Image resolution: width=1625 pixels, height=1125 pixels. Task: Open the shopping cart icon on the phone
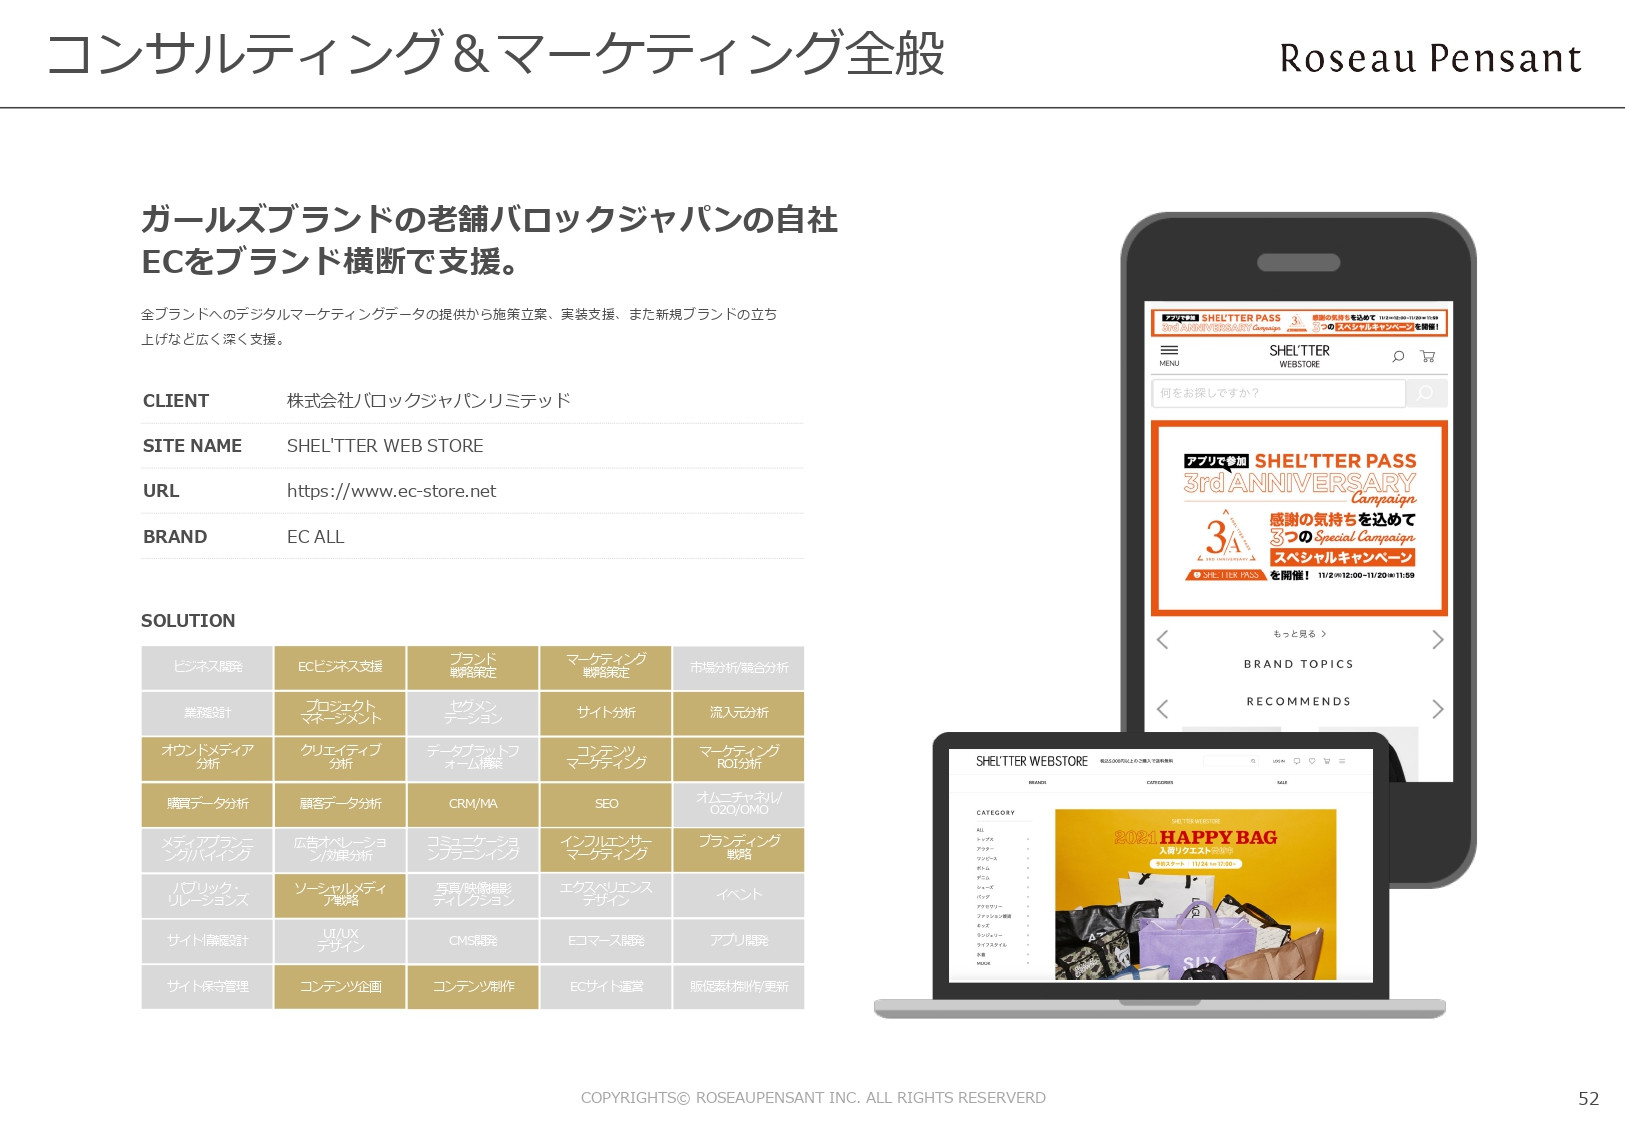1428,357
